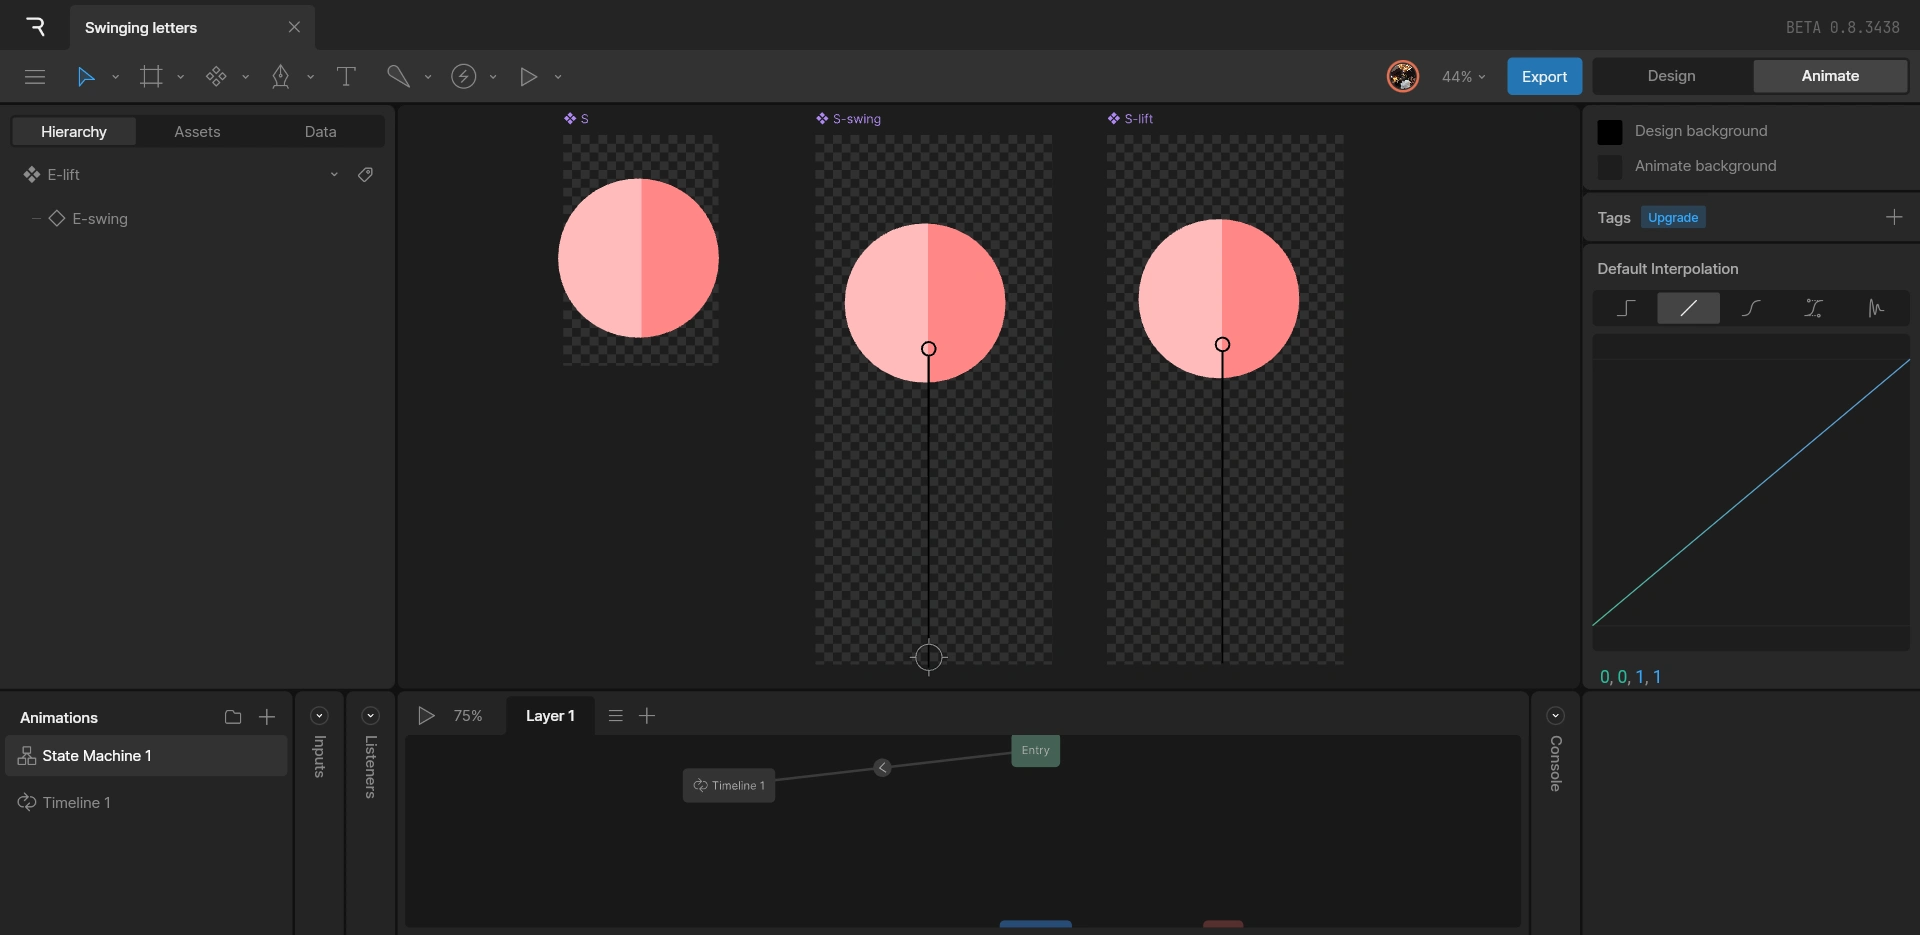Click the Export button
This screenshot has height=935, width=1920.
[1544, 77]
